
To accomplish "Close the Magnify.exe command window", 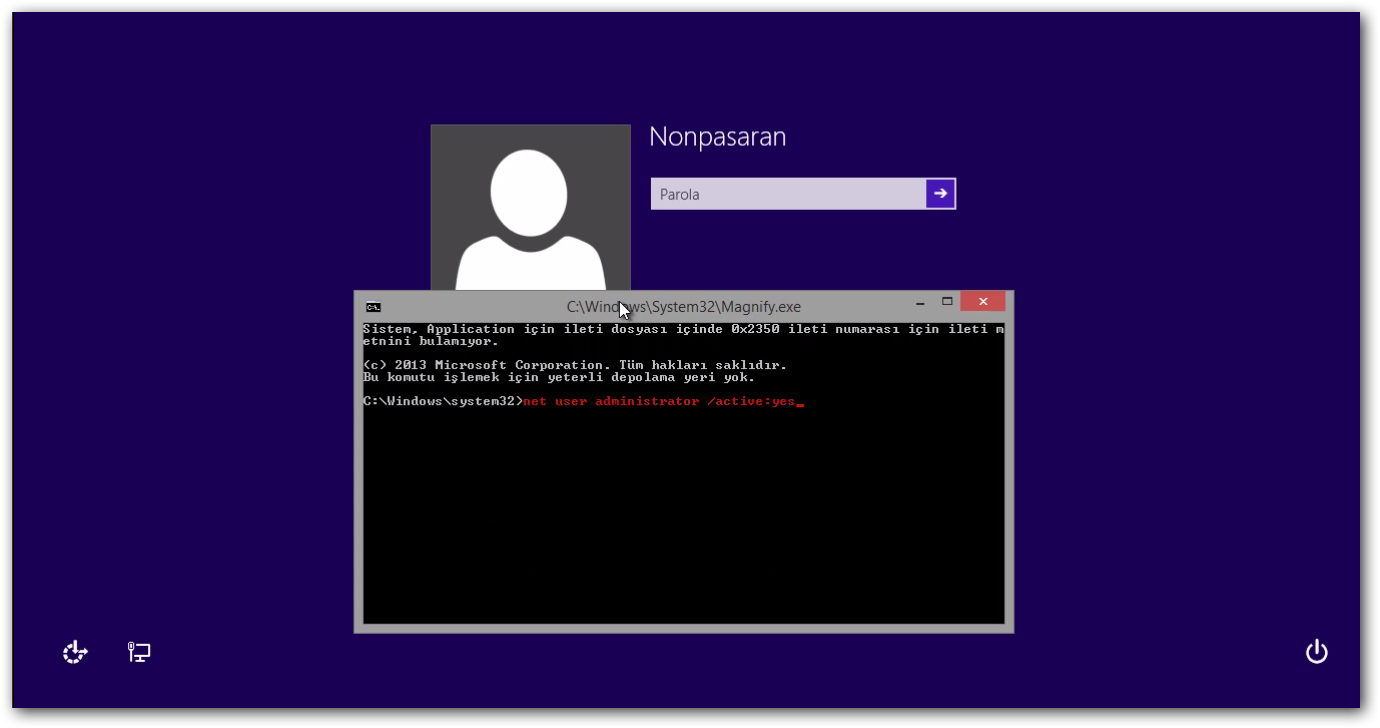I will [x=983, y=302].
